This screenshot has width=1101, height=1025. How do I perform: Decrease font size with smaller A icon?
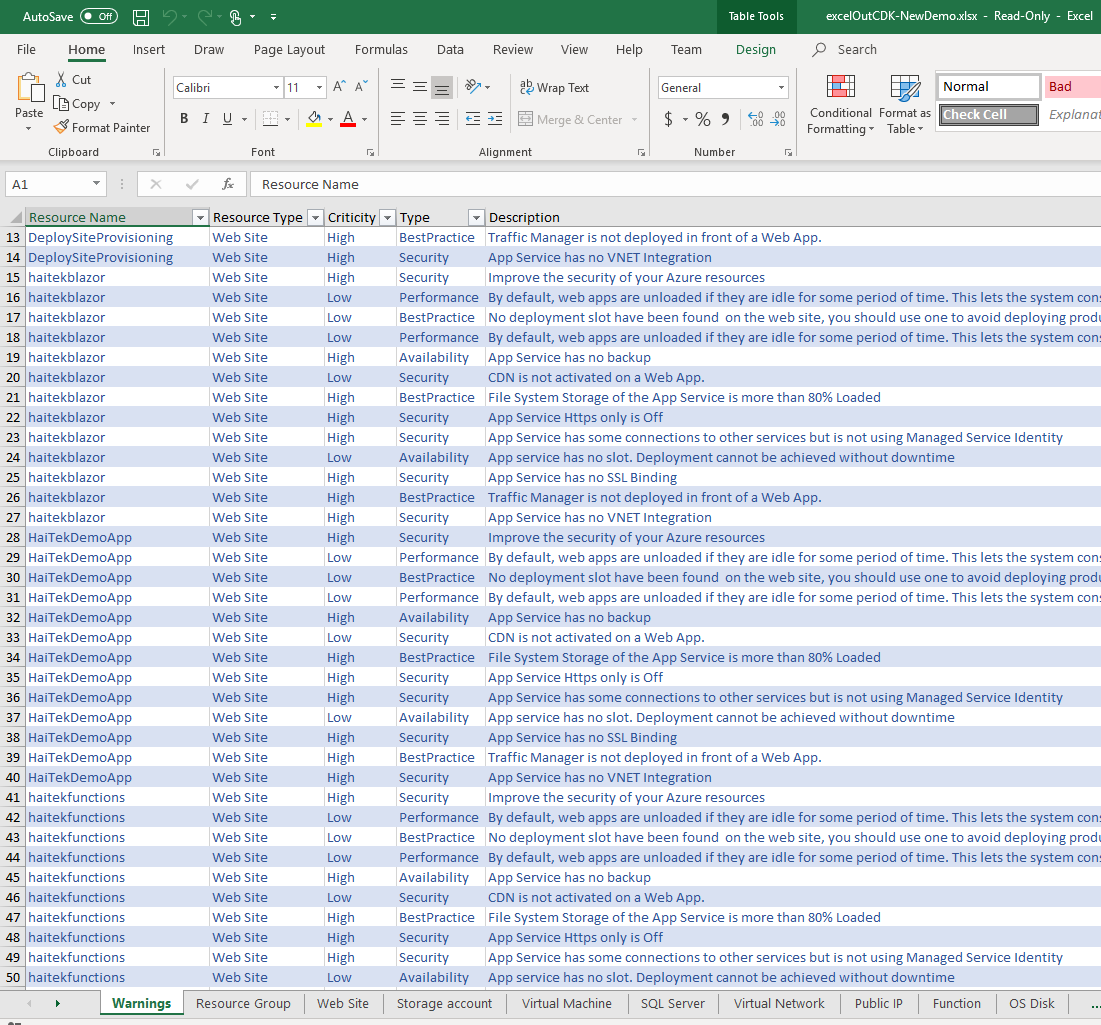(362, 87)
